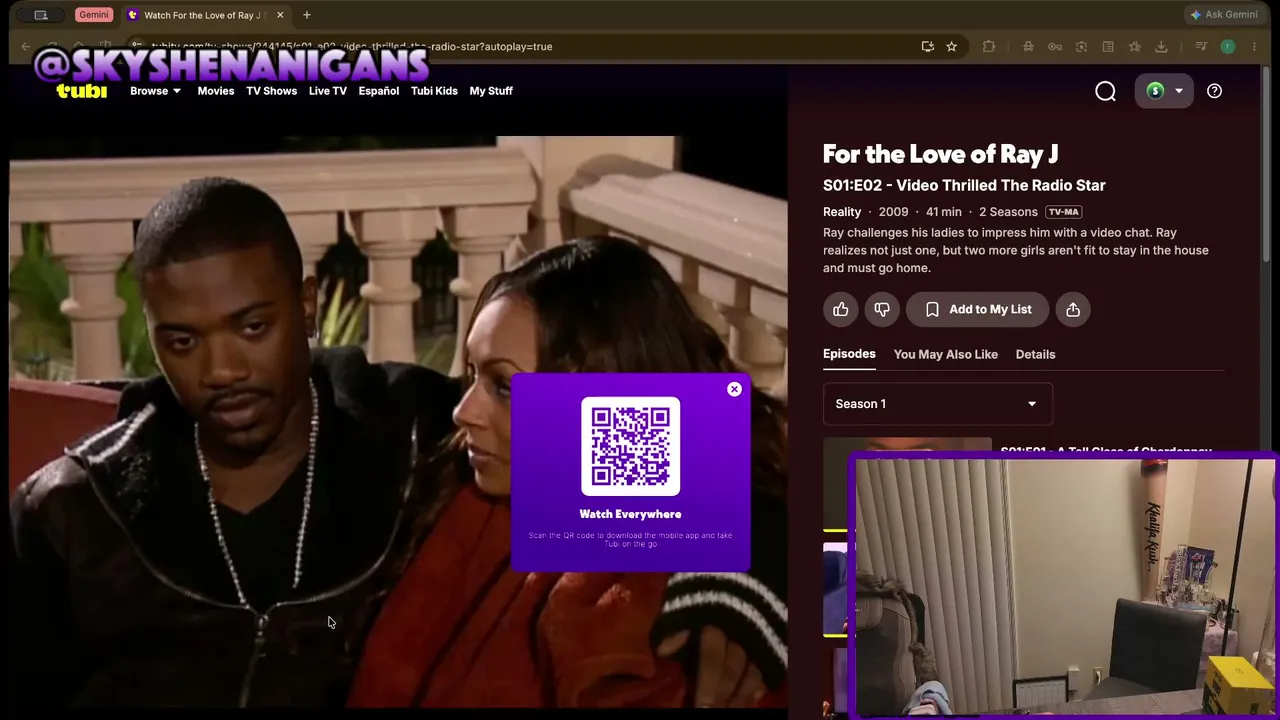Close the Watch Everywhere QR popup
This screenshot has width=1280, height=720.
pyautogui.click(x=734, y=389)
